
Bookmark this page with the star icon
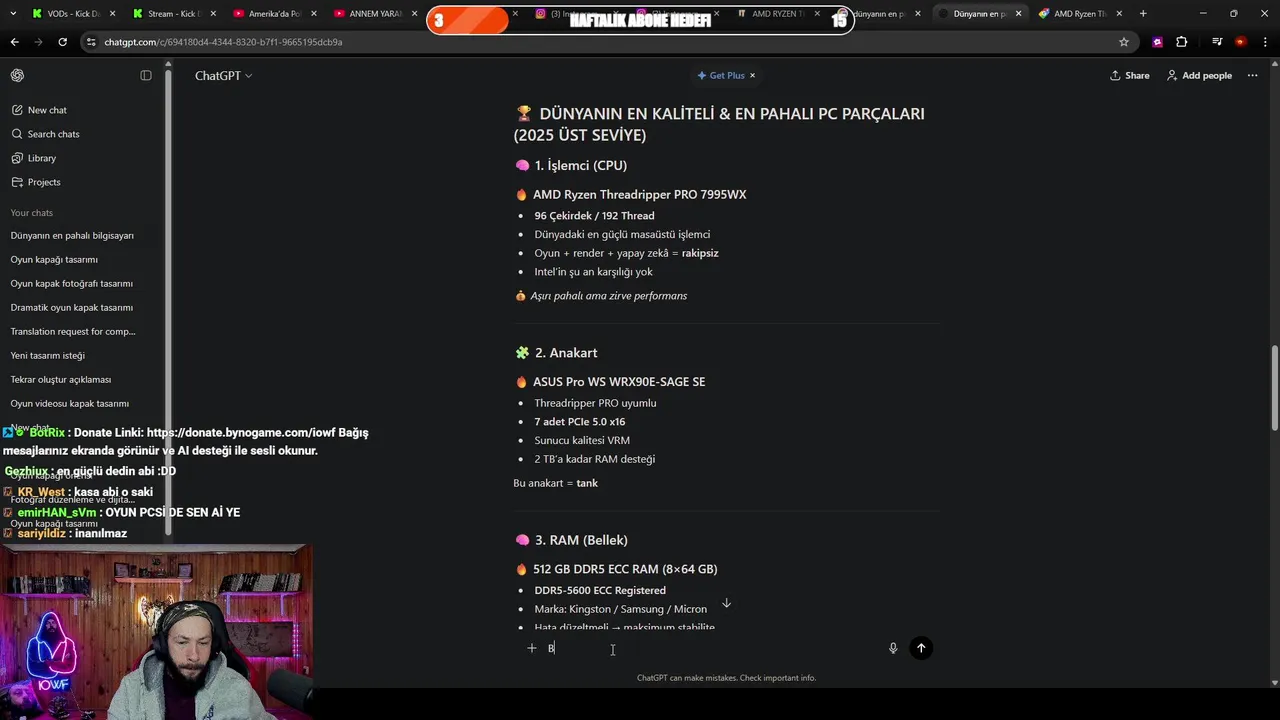point(1124,42)
